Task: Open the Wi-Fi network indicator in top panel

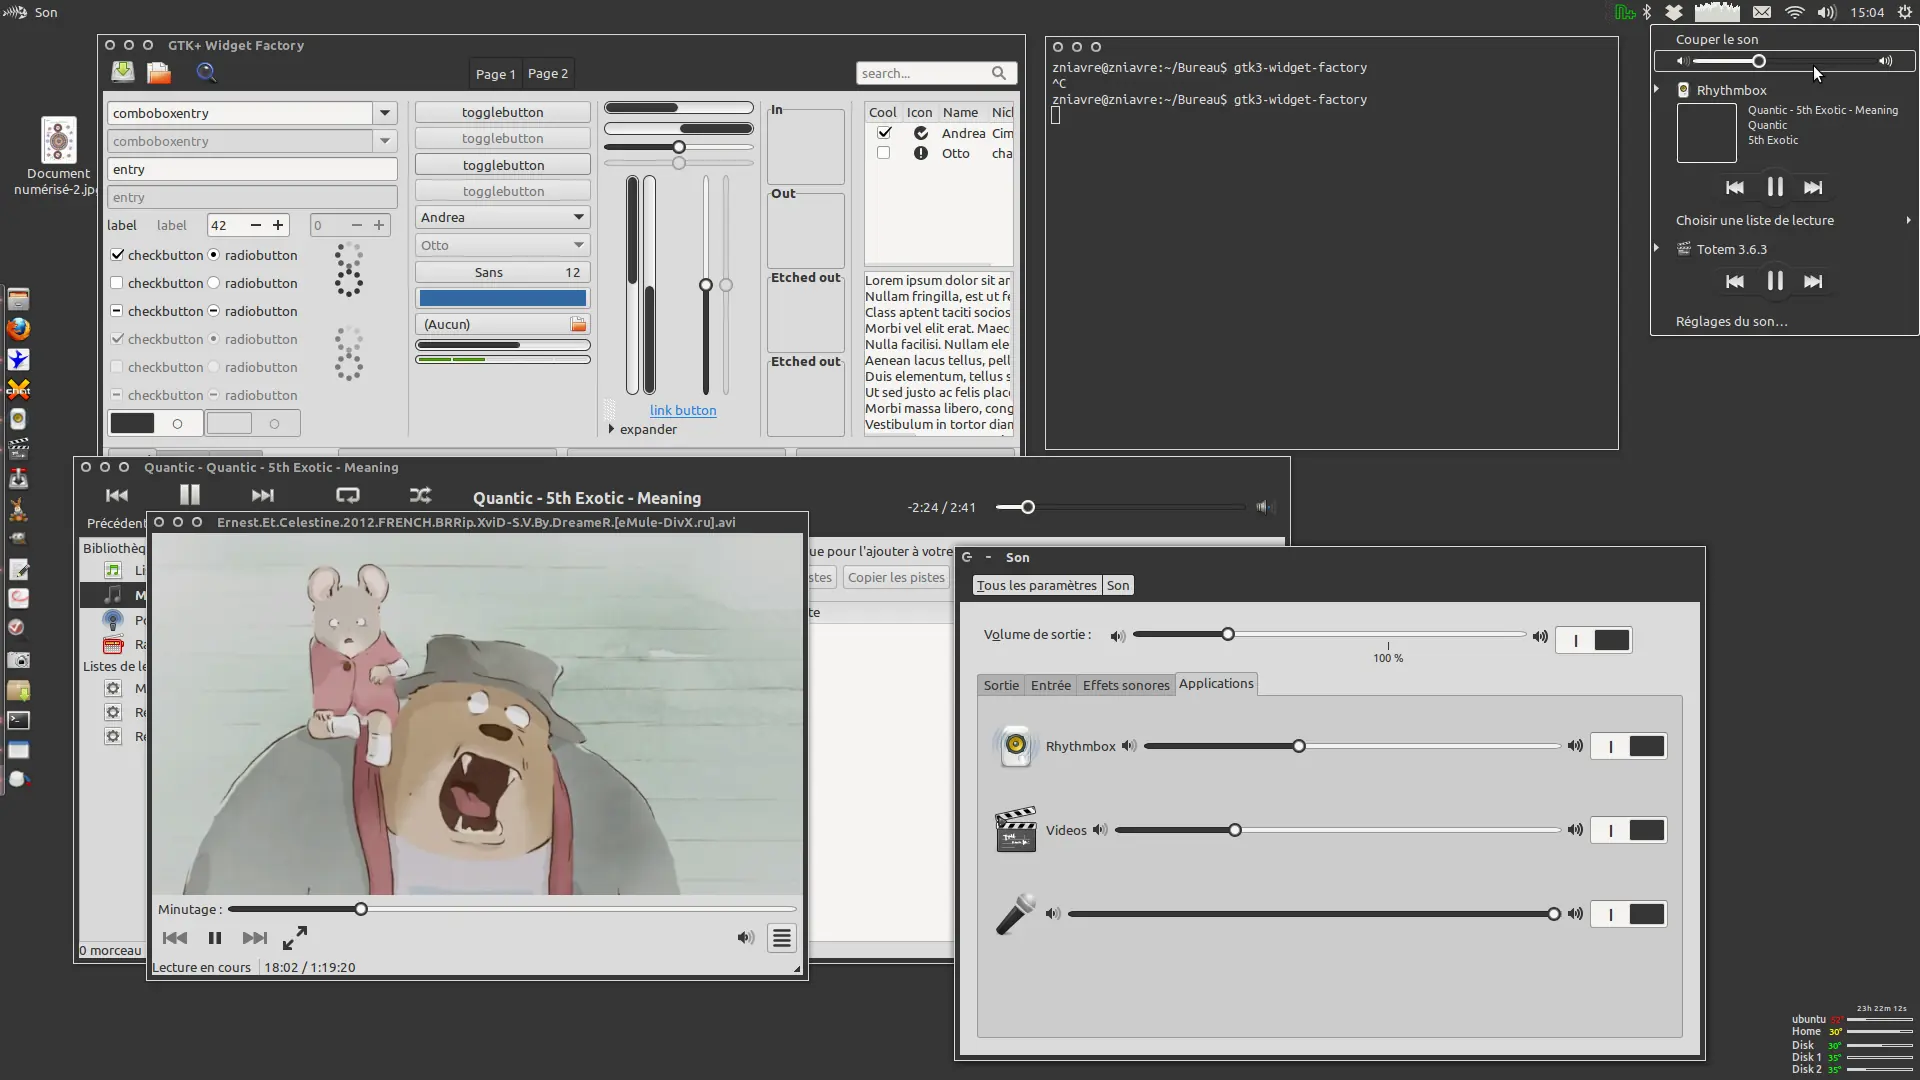Action: coord(1795,12)
